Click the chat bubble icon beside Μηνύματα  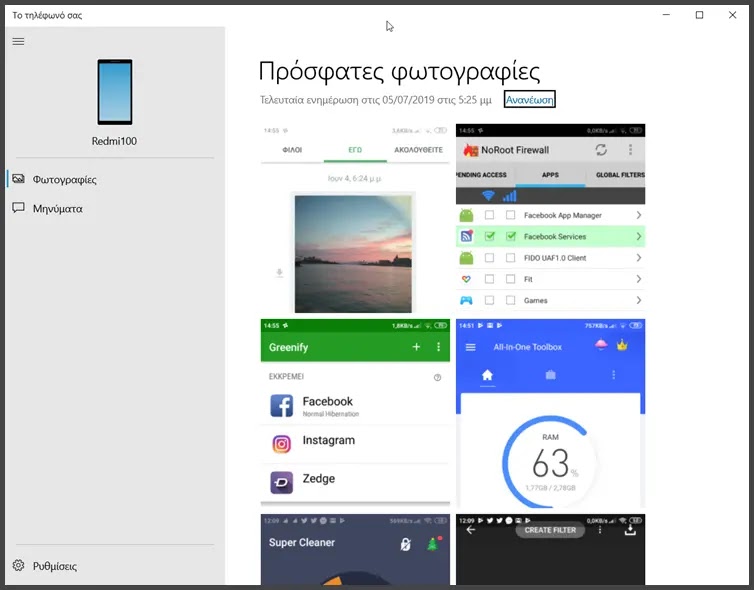coord(18,208)
